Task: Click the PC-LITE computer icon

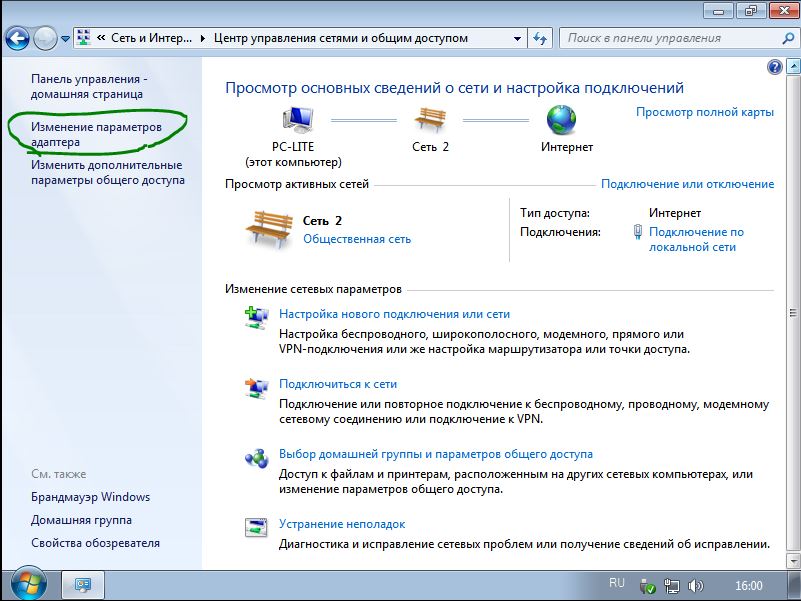Action: click(299, 120)
